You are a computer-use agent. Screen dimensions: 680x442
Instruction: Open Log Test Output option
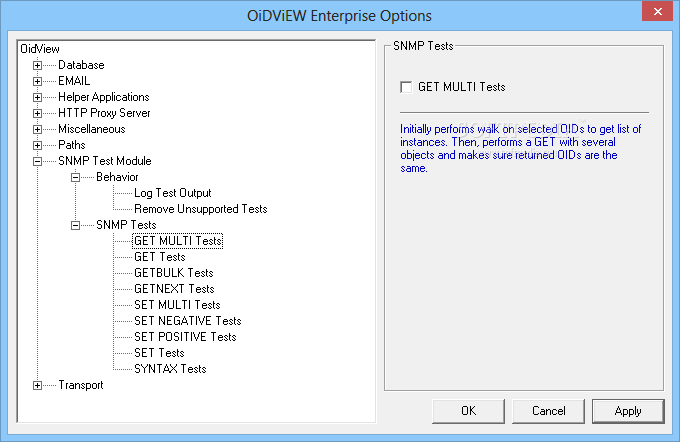(173, 193)
